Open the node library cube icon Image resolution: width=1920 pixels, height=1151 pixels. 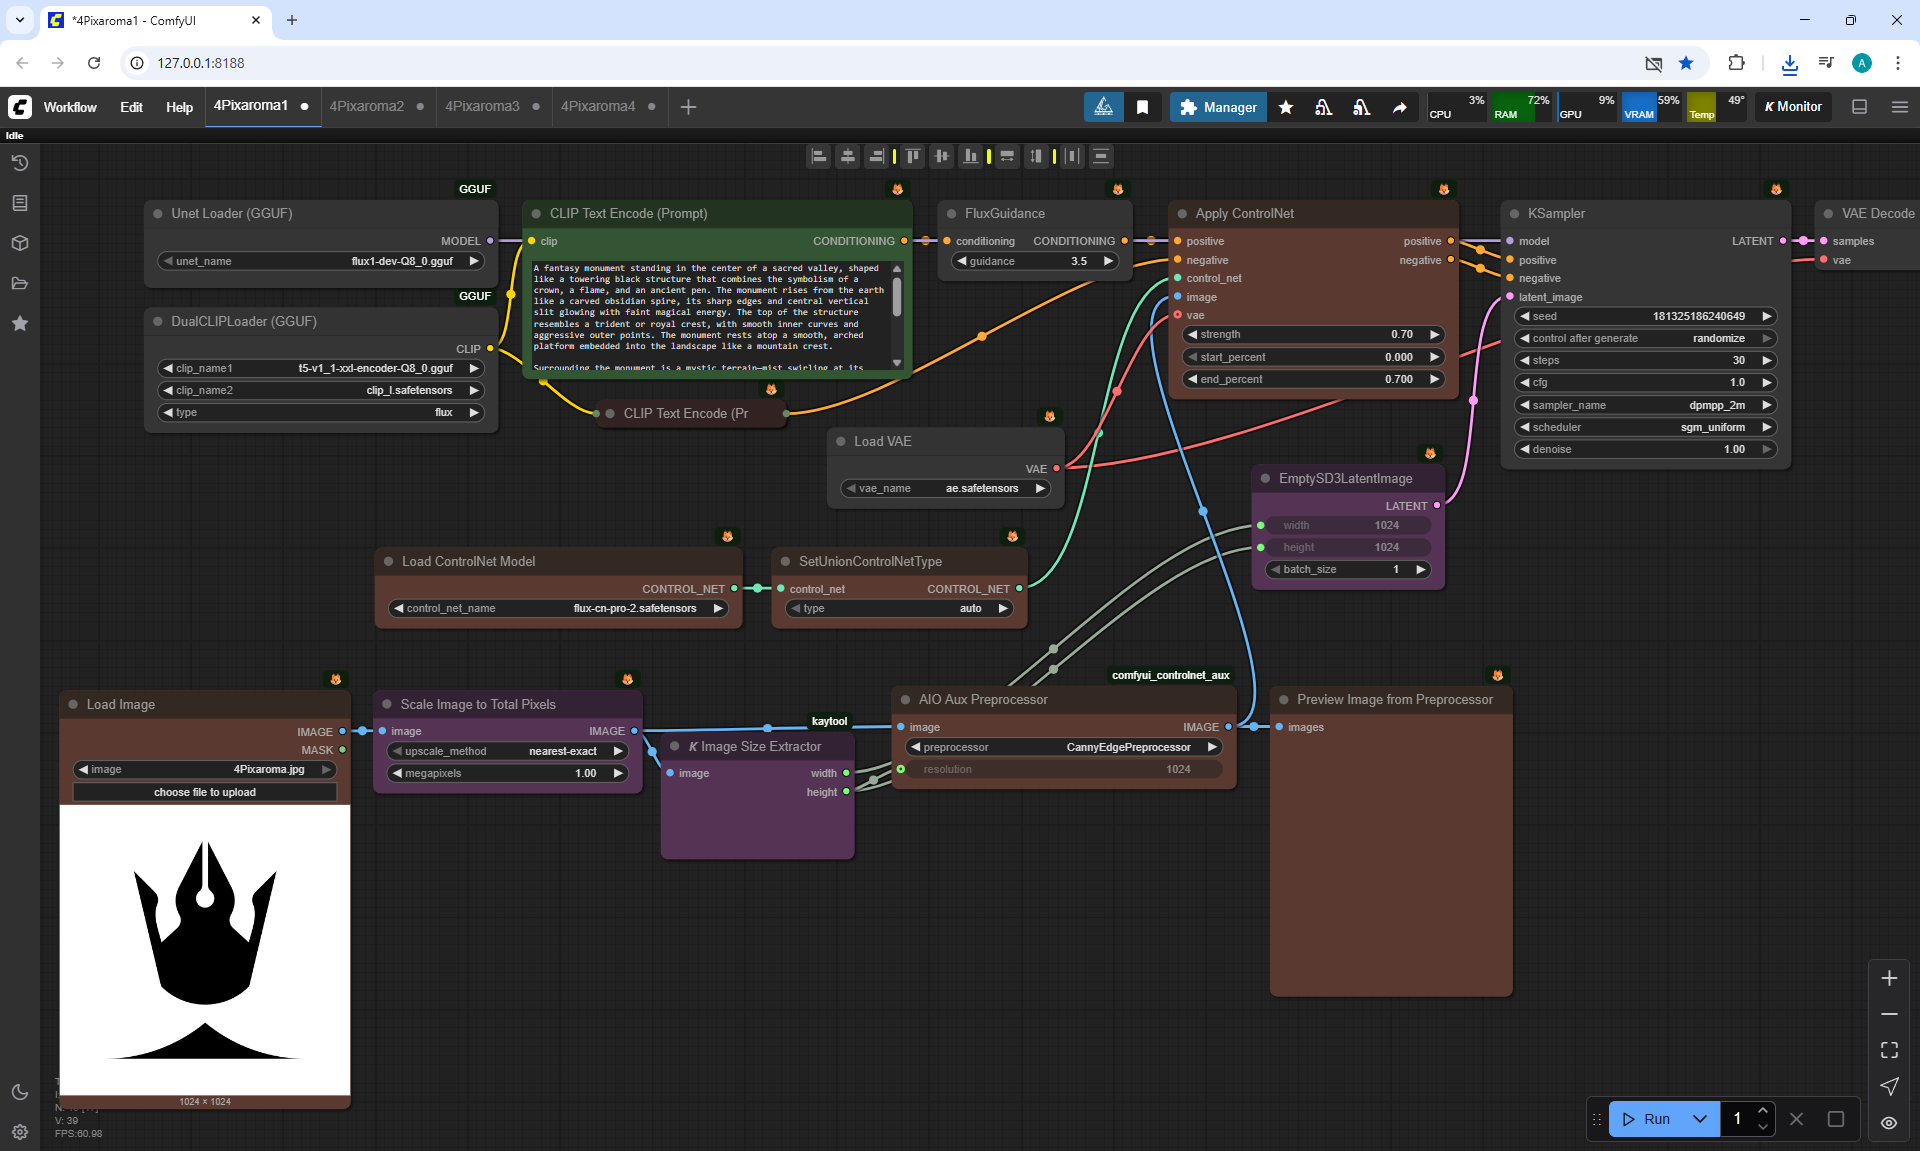pyautogui.click(x=20, y=243)
